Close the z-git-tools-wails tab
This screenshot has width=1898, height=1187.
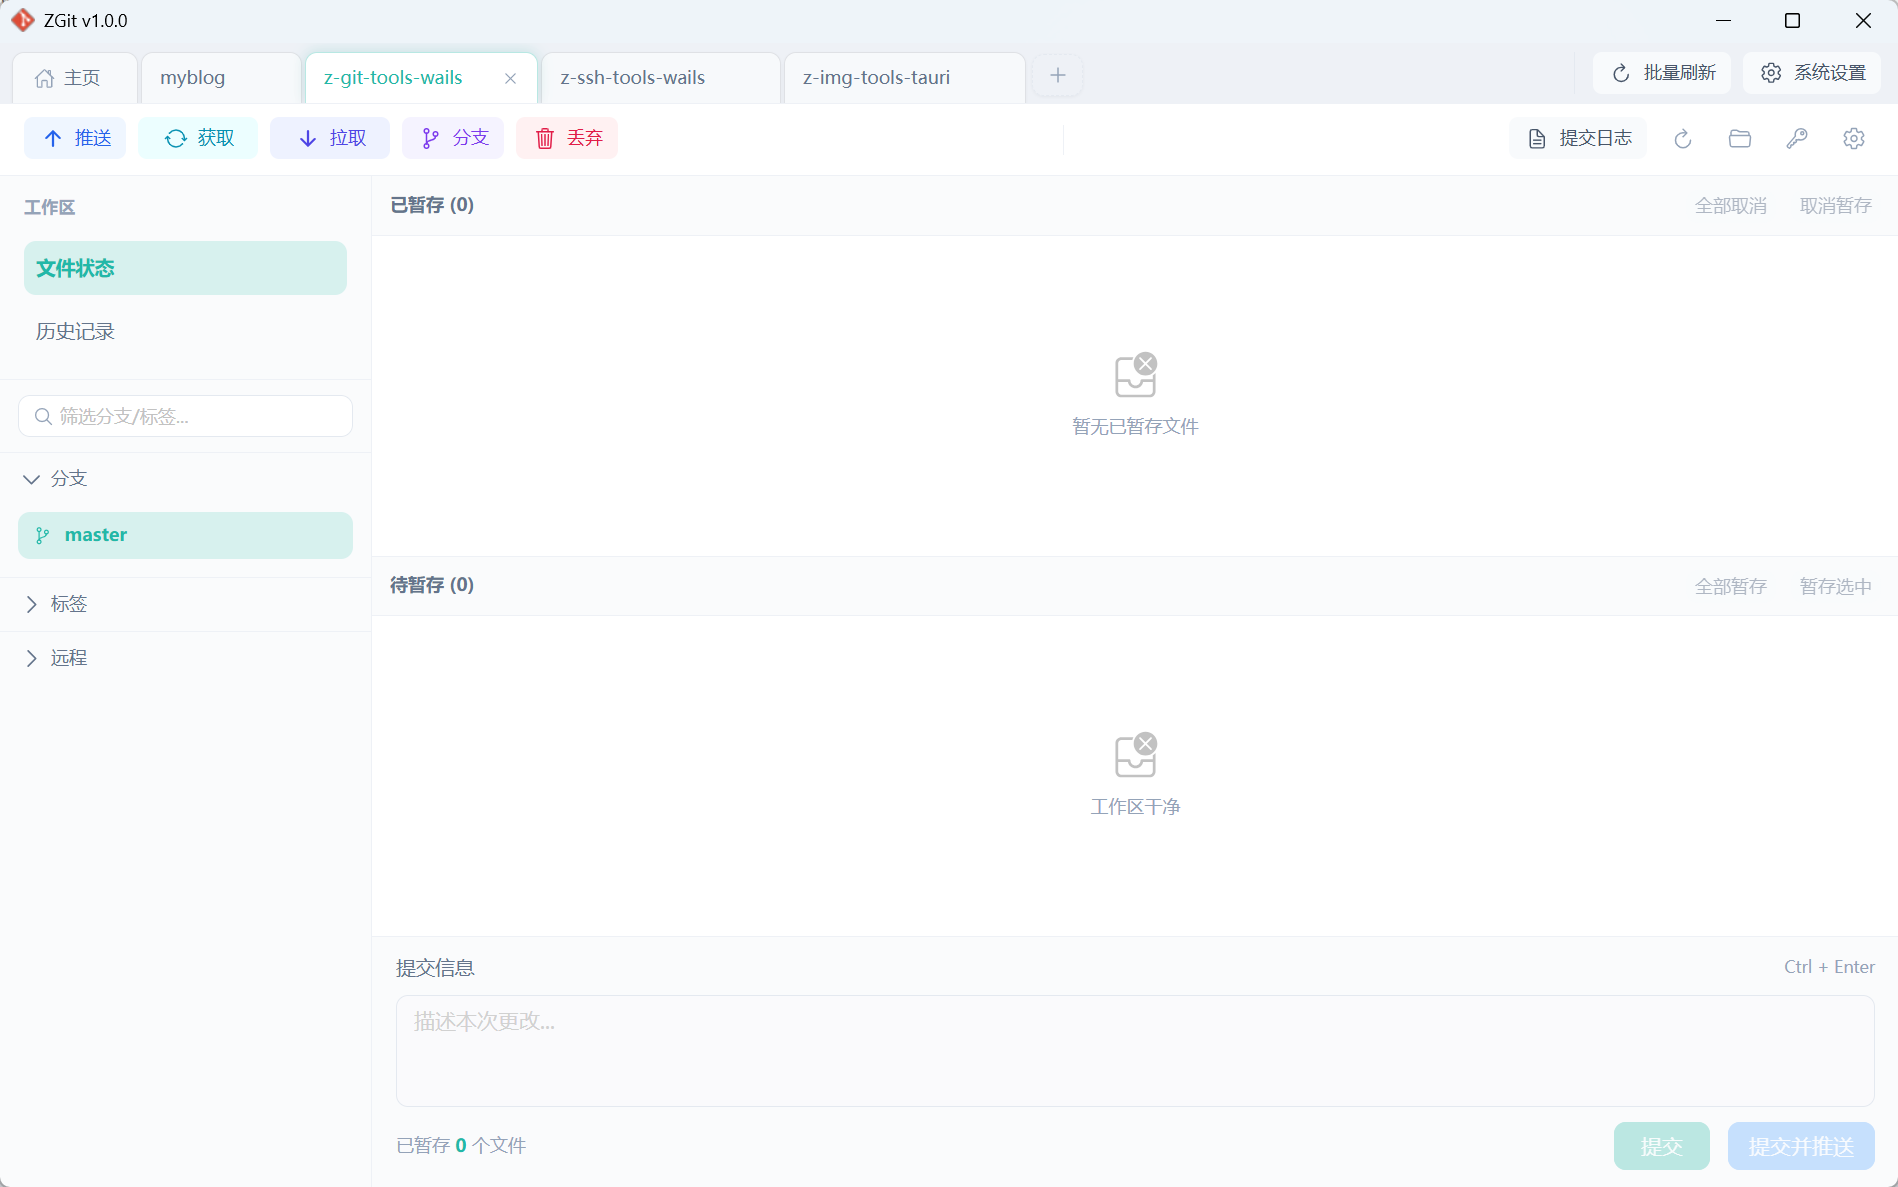click(510, 78)
